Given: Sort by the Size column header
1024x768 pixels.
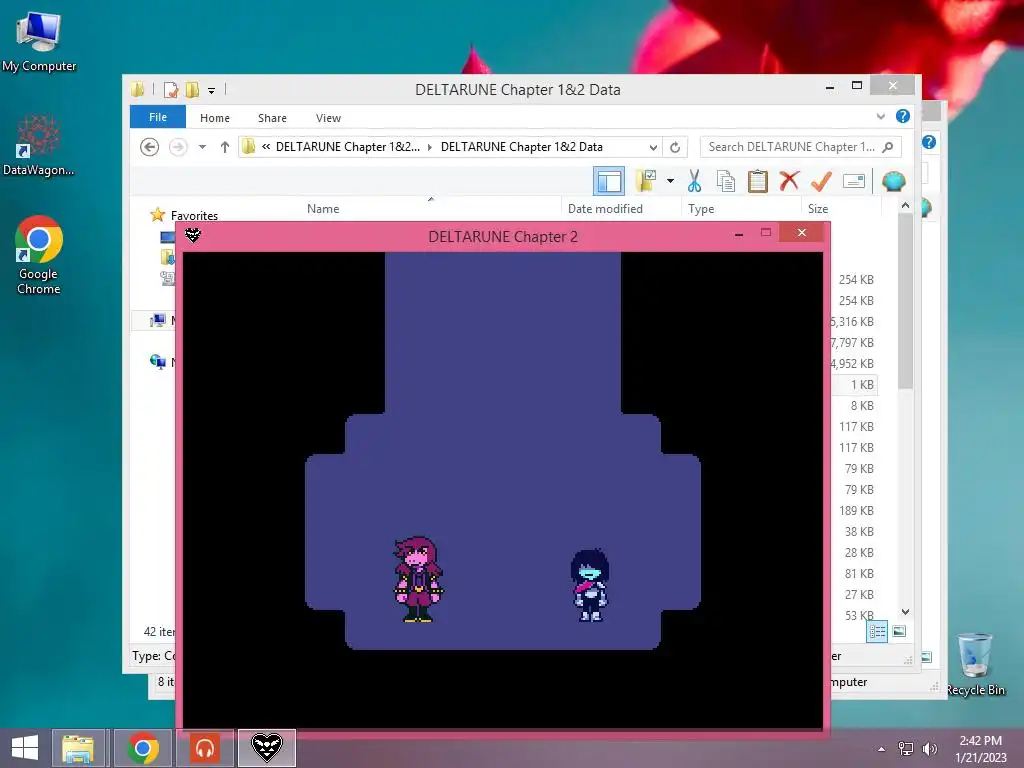Looking at the screenshot, I should click(818, 209).
